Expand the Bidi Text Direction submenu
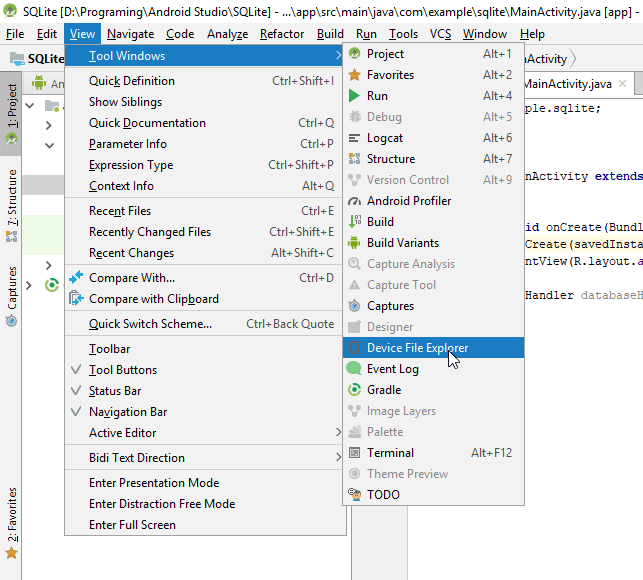Viewport: 643px width, 580px height. pos(204,457)
